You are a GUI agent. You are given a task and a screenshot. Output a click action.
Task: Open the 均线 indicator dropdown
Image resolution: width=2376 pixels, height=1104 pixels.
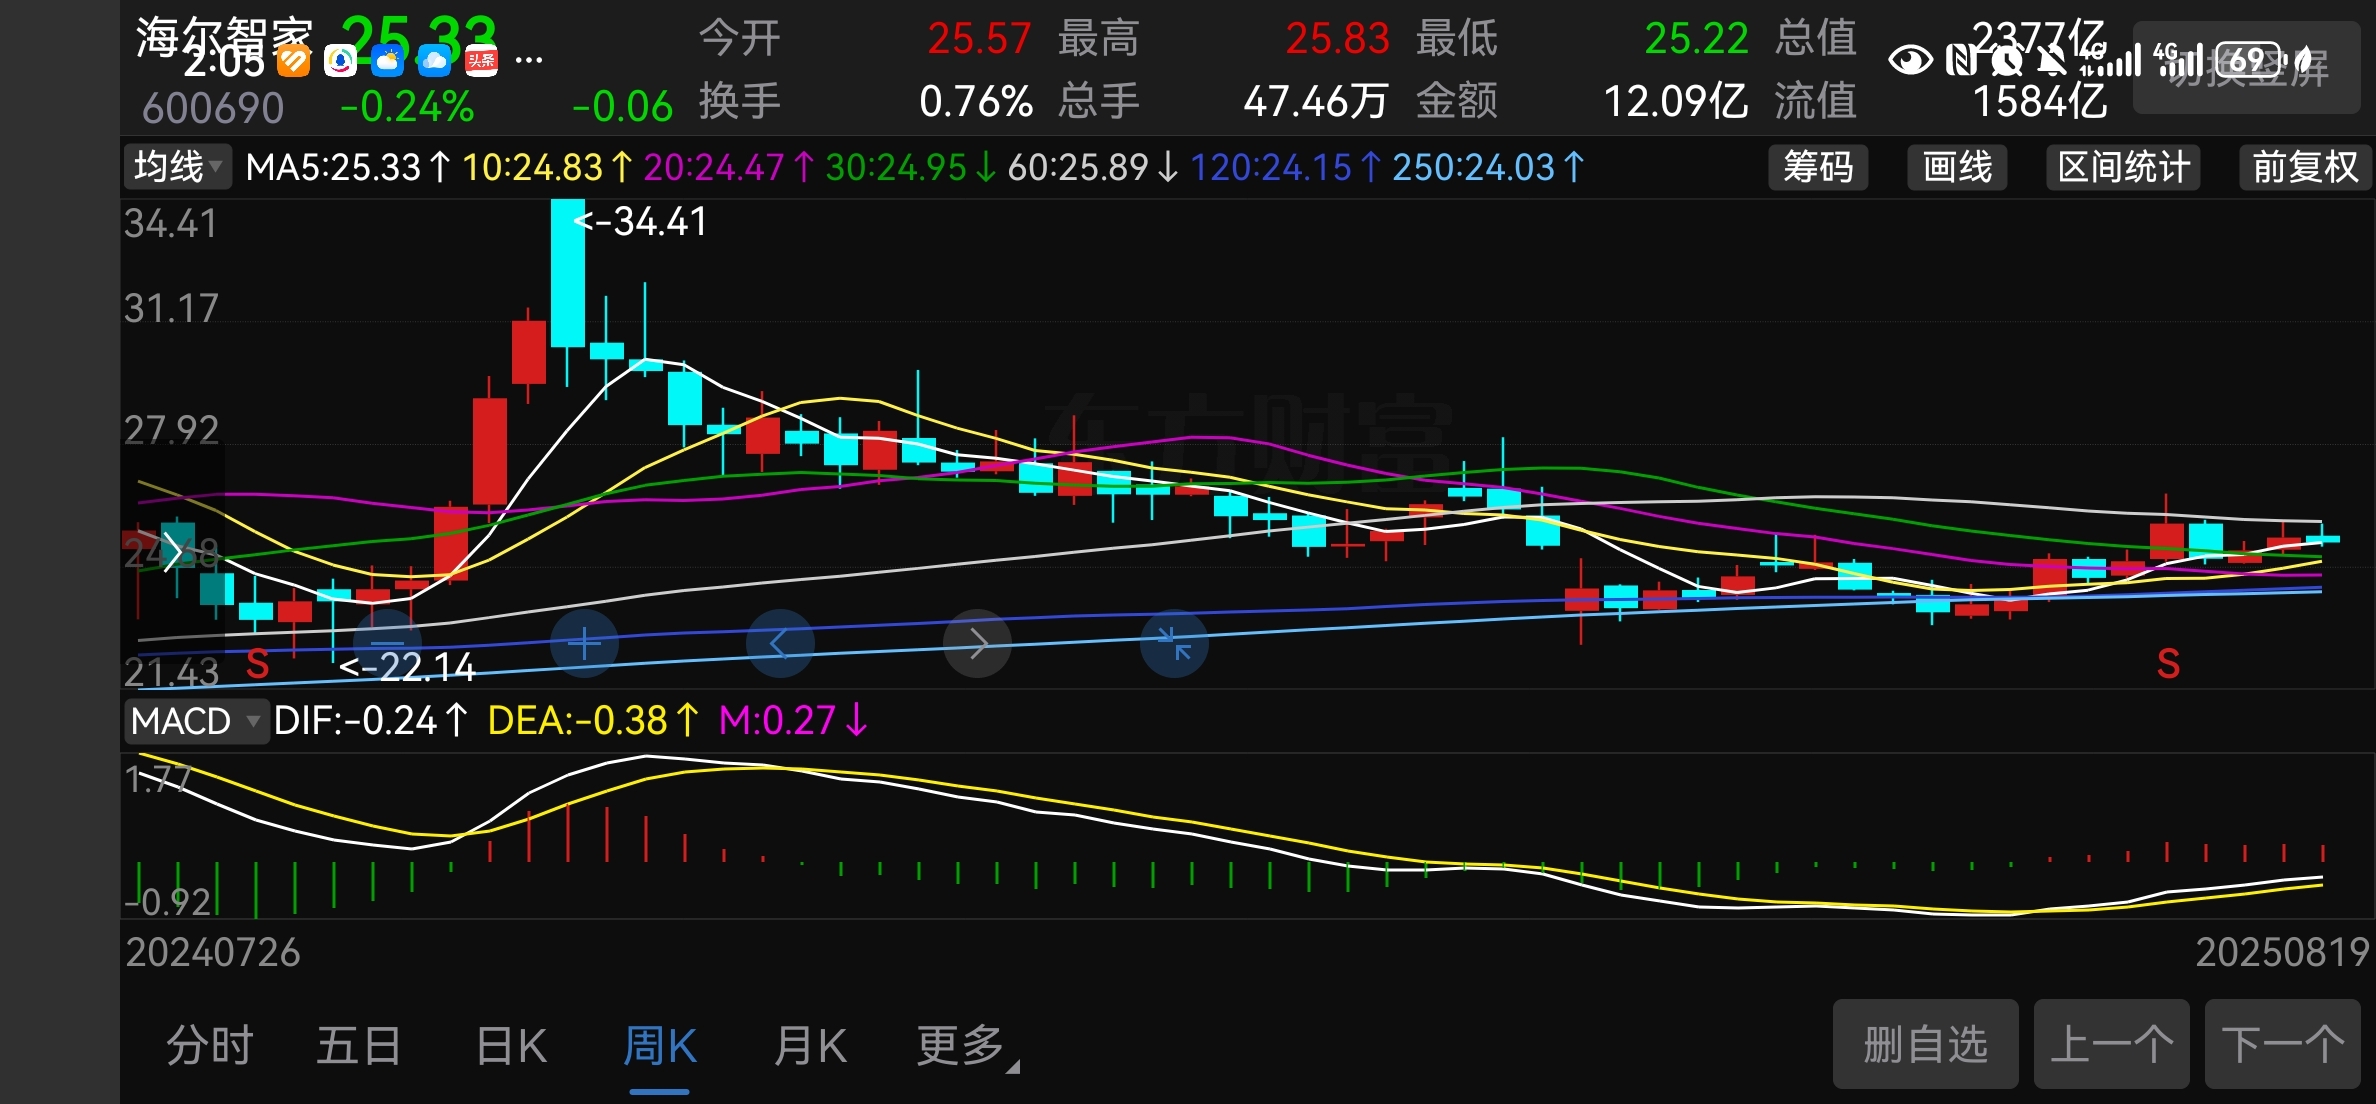coord(177,166)
